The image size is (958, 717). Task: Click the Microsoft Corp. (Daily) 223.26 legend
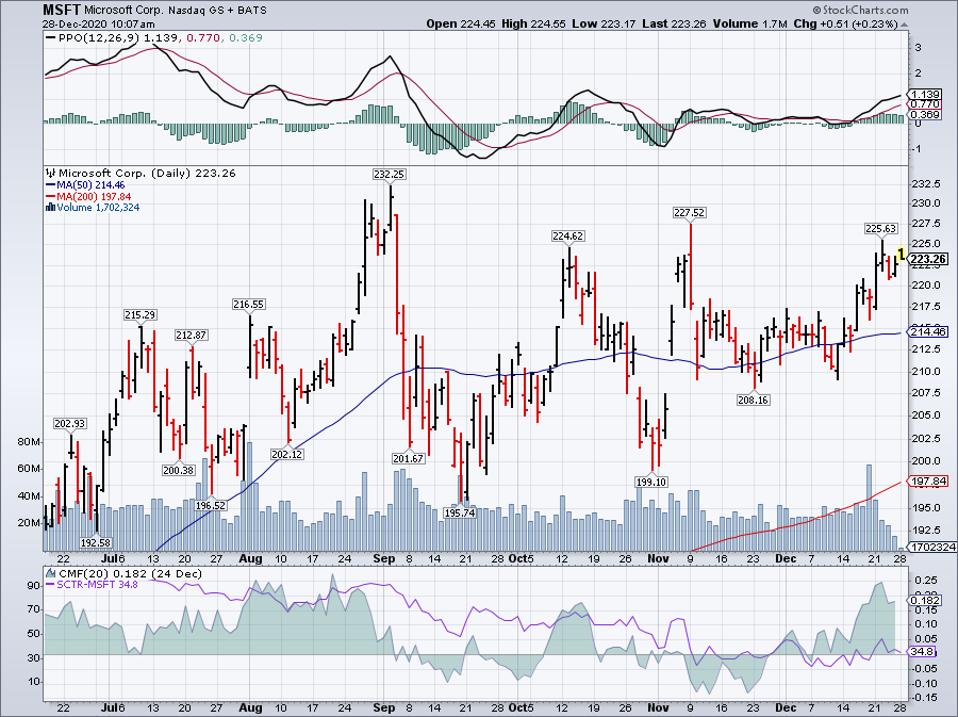(x=147, y=173)
